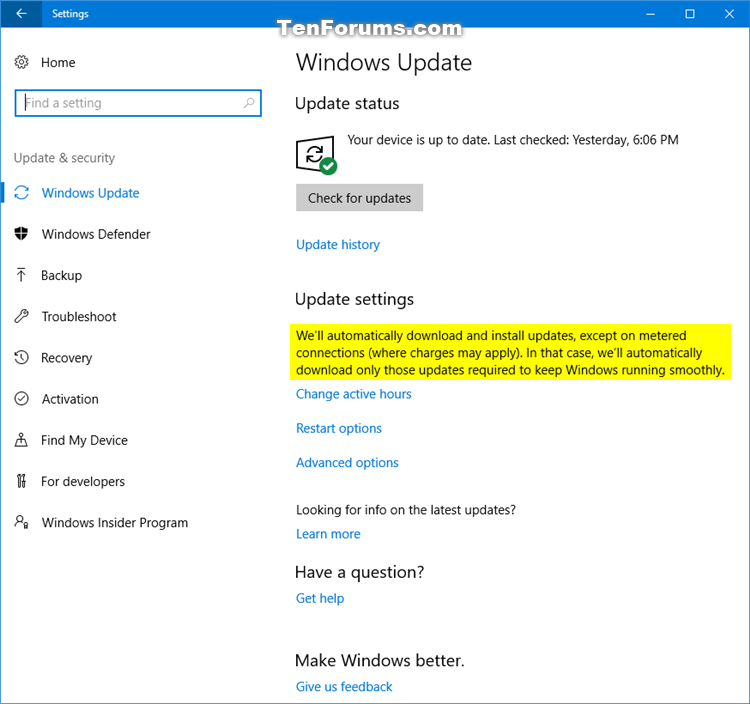750x704 pixels.
Task: Click the Get help link
Action: tap(320, 598)
